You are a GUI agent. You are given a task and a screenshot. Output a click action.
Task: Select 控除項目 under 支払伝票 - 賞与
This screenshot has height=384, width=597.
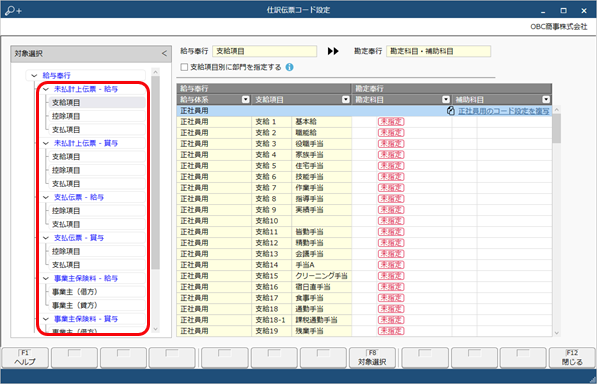click(x=97, y=251)
